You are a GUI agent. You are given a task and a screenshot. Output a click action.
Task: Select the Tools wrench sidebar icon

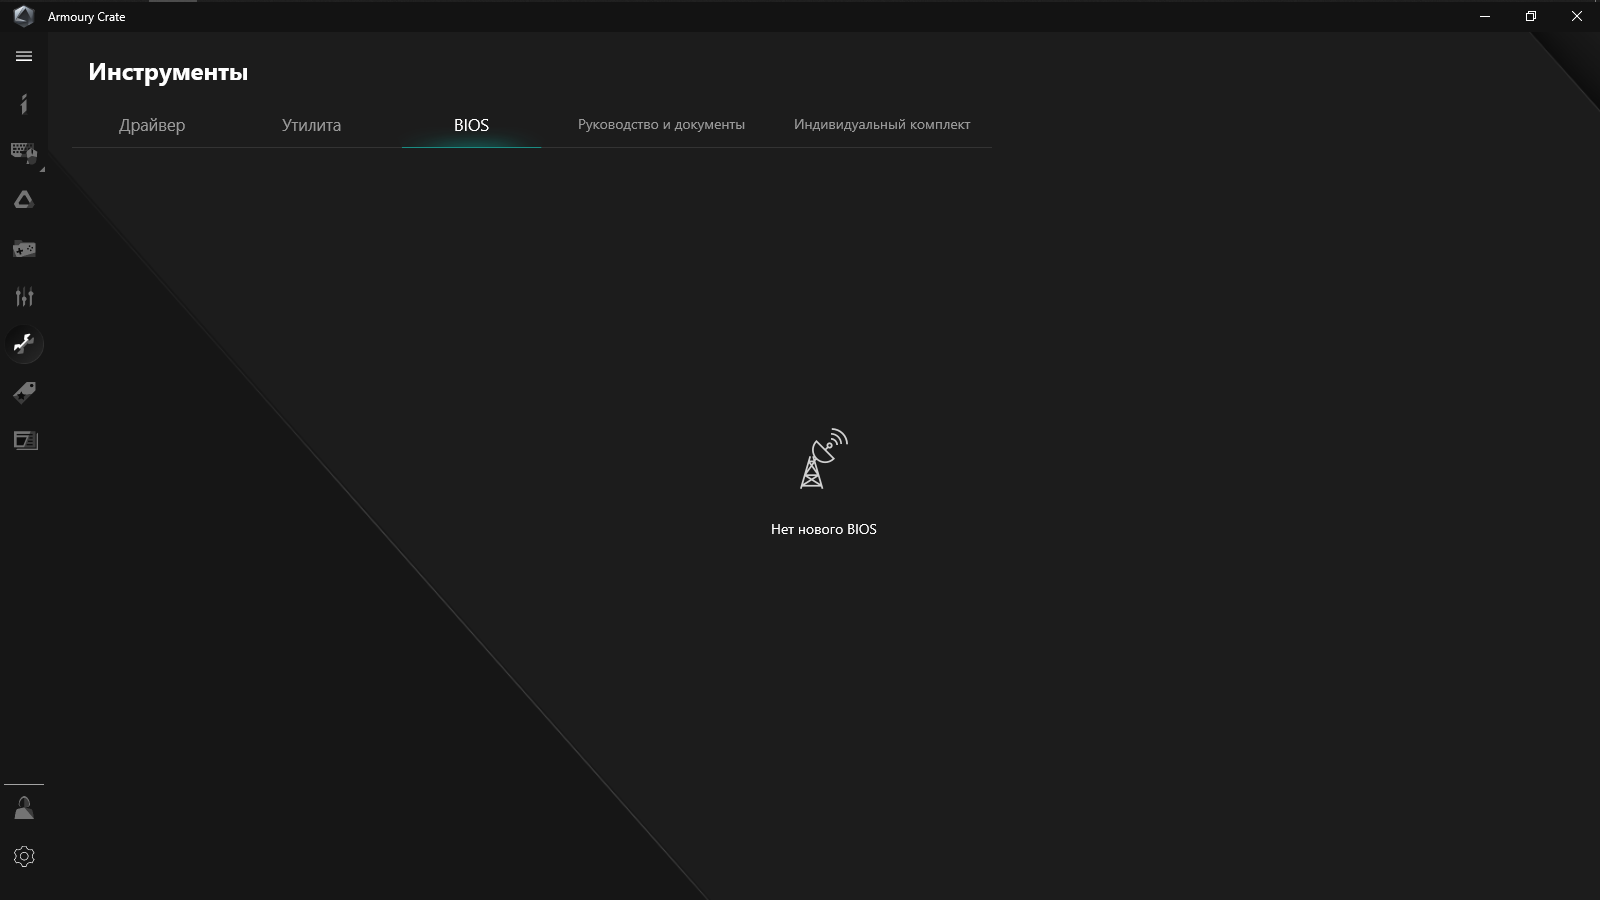click(x=24, y=344)
